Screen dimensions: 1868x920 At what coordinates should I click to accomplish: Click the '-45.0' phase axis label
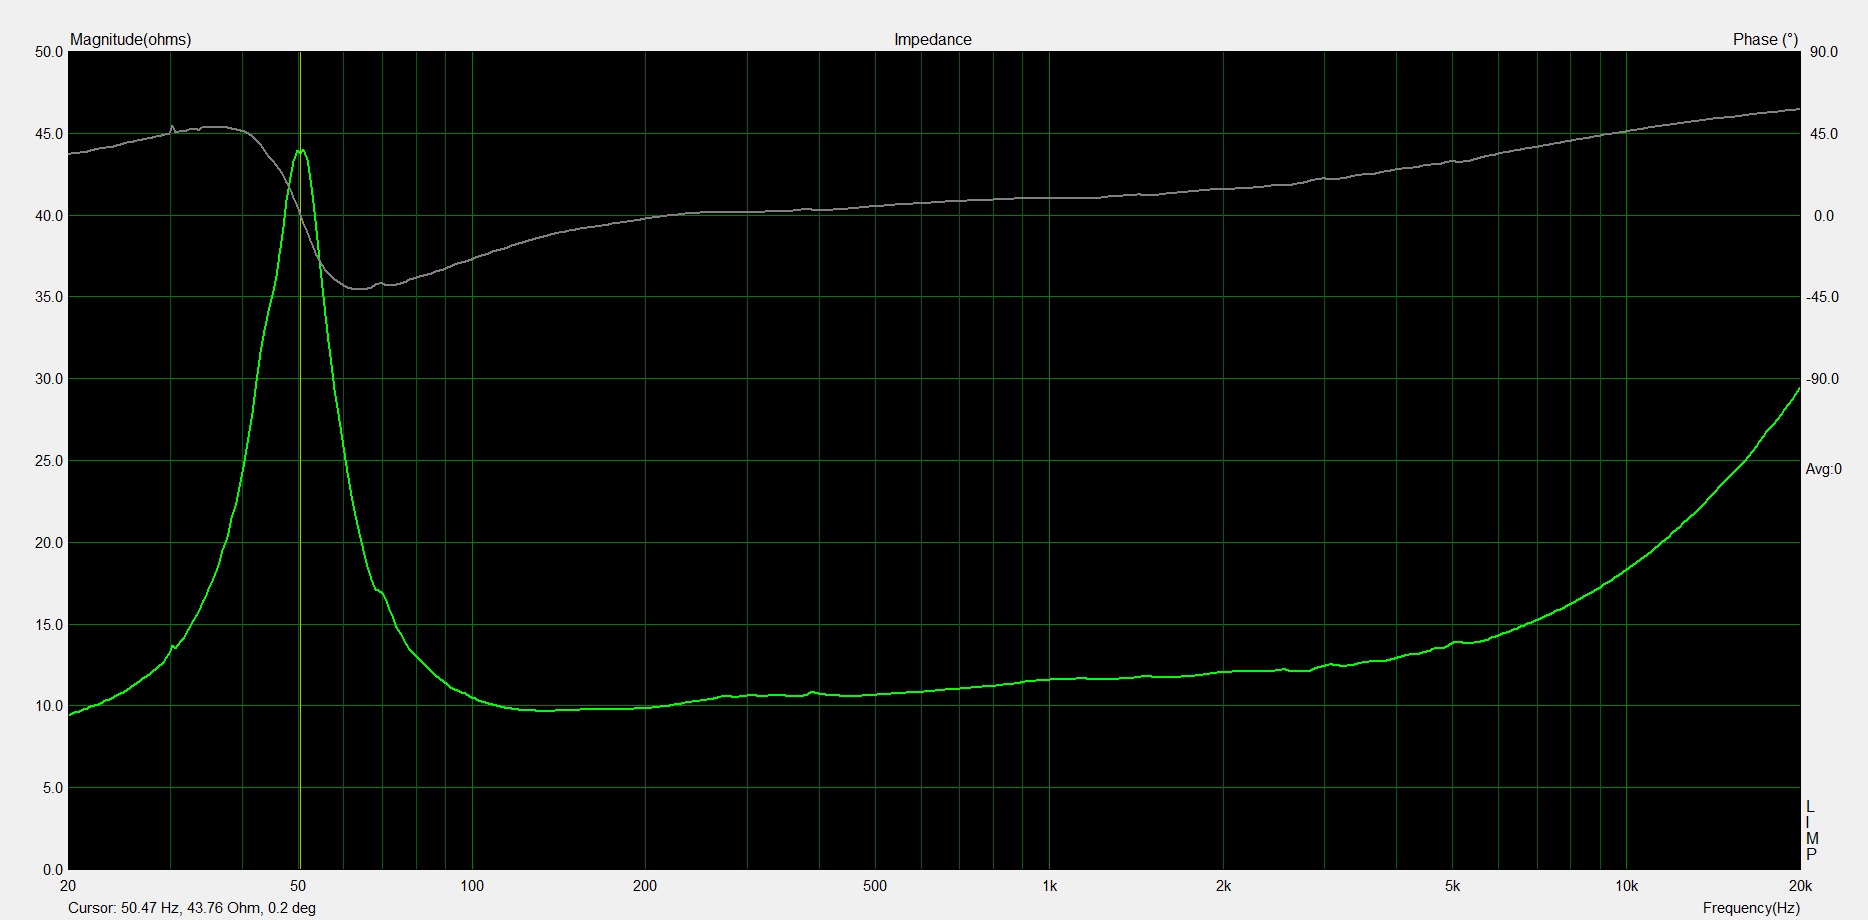click(x=1822, y=297)
